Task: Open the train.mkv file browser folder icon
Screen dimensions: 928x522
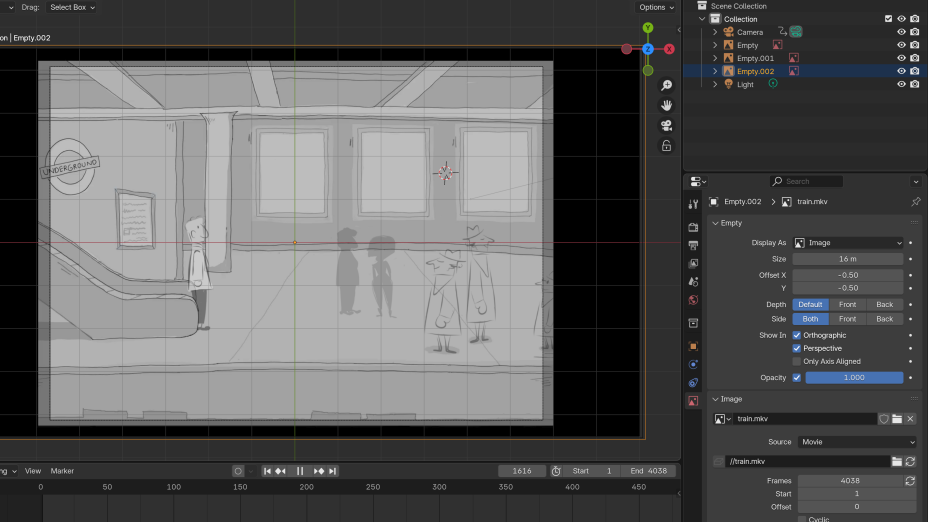Action: [x=897, y=419]
